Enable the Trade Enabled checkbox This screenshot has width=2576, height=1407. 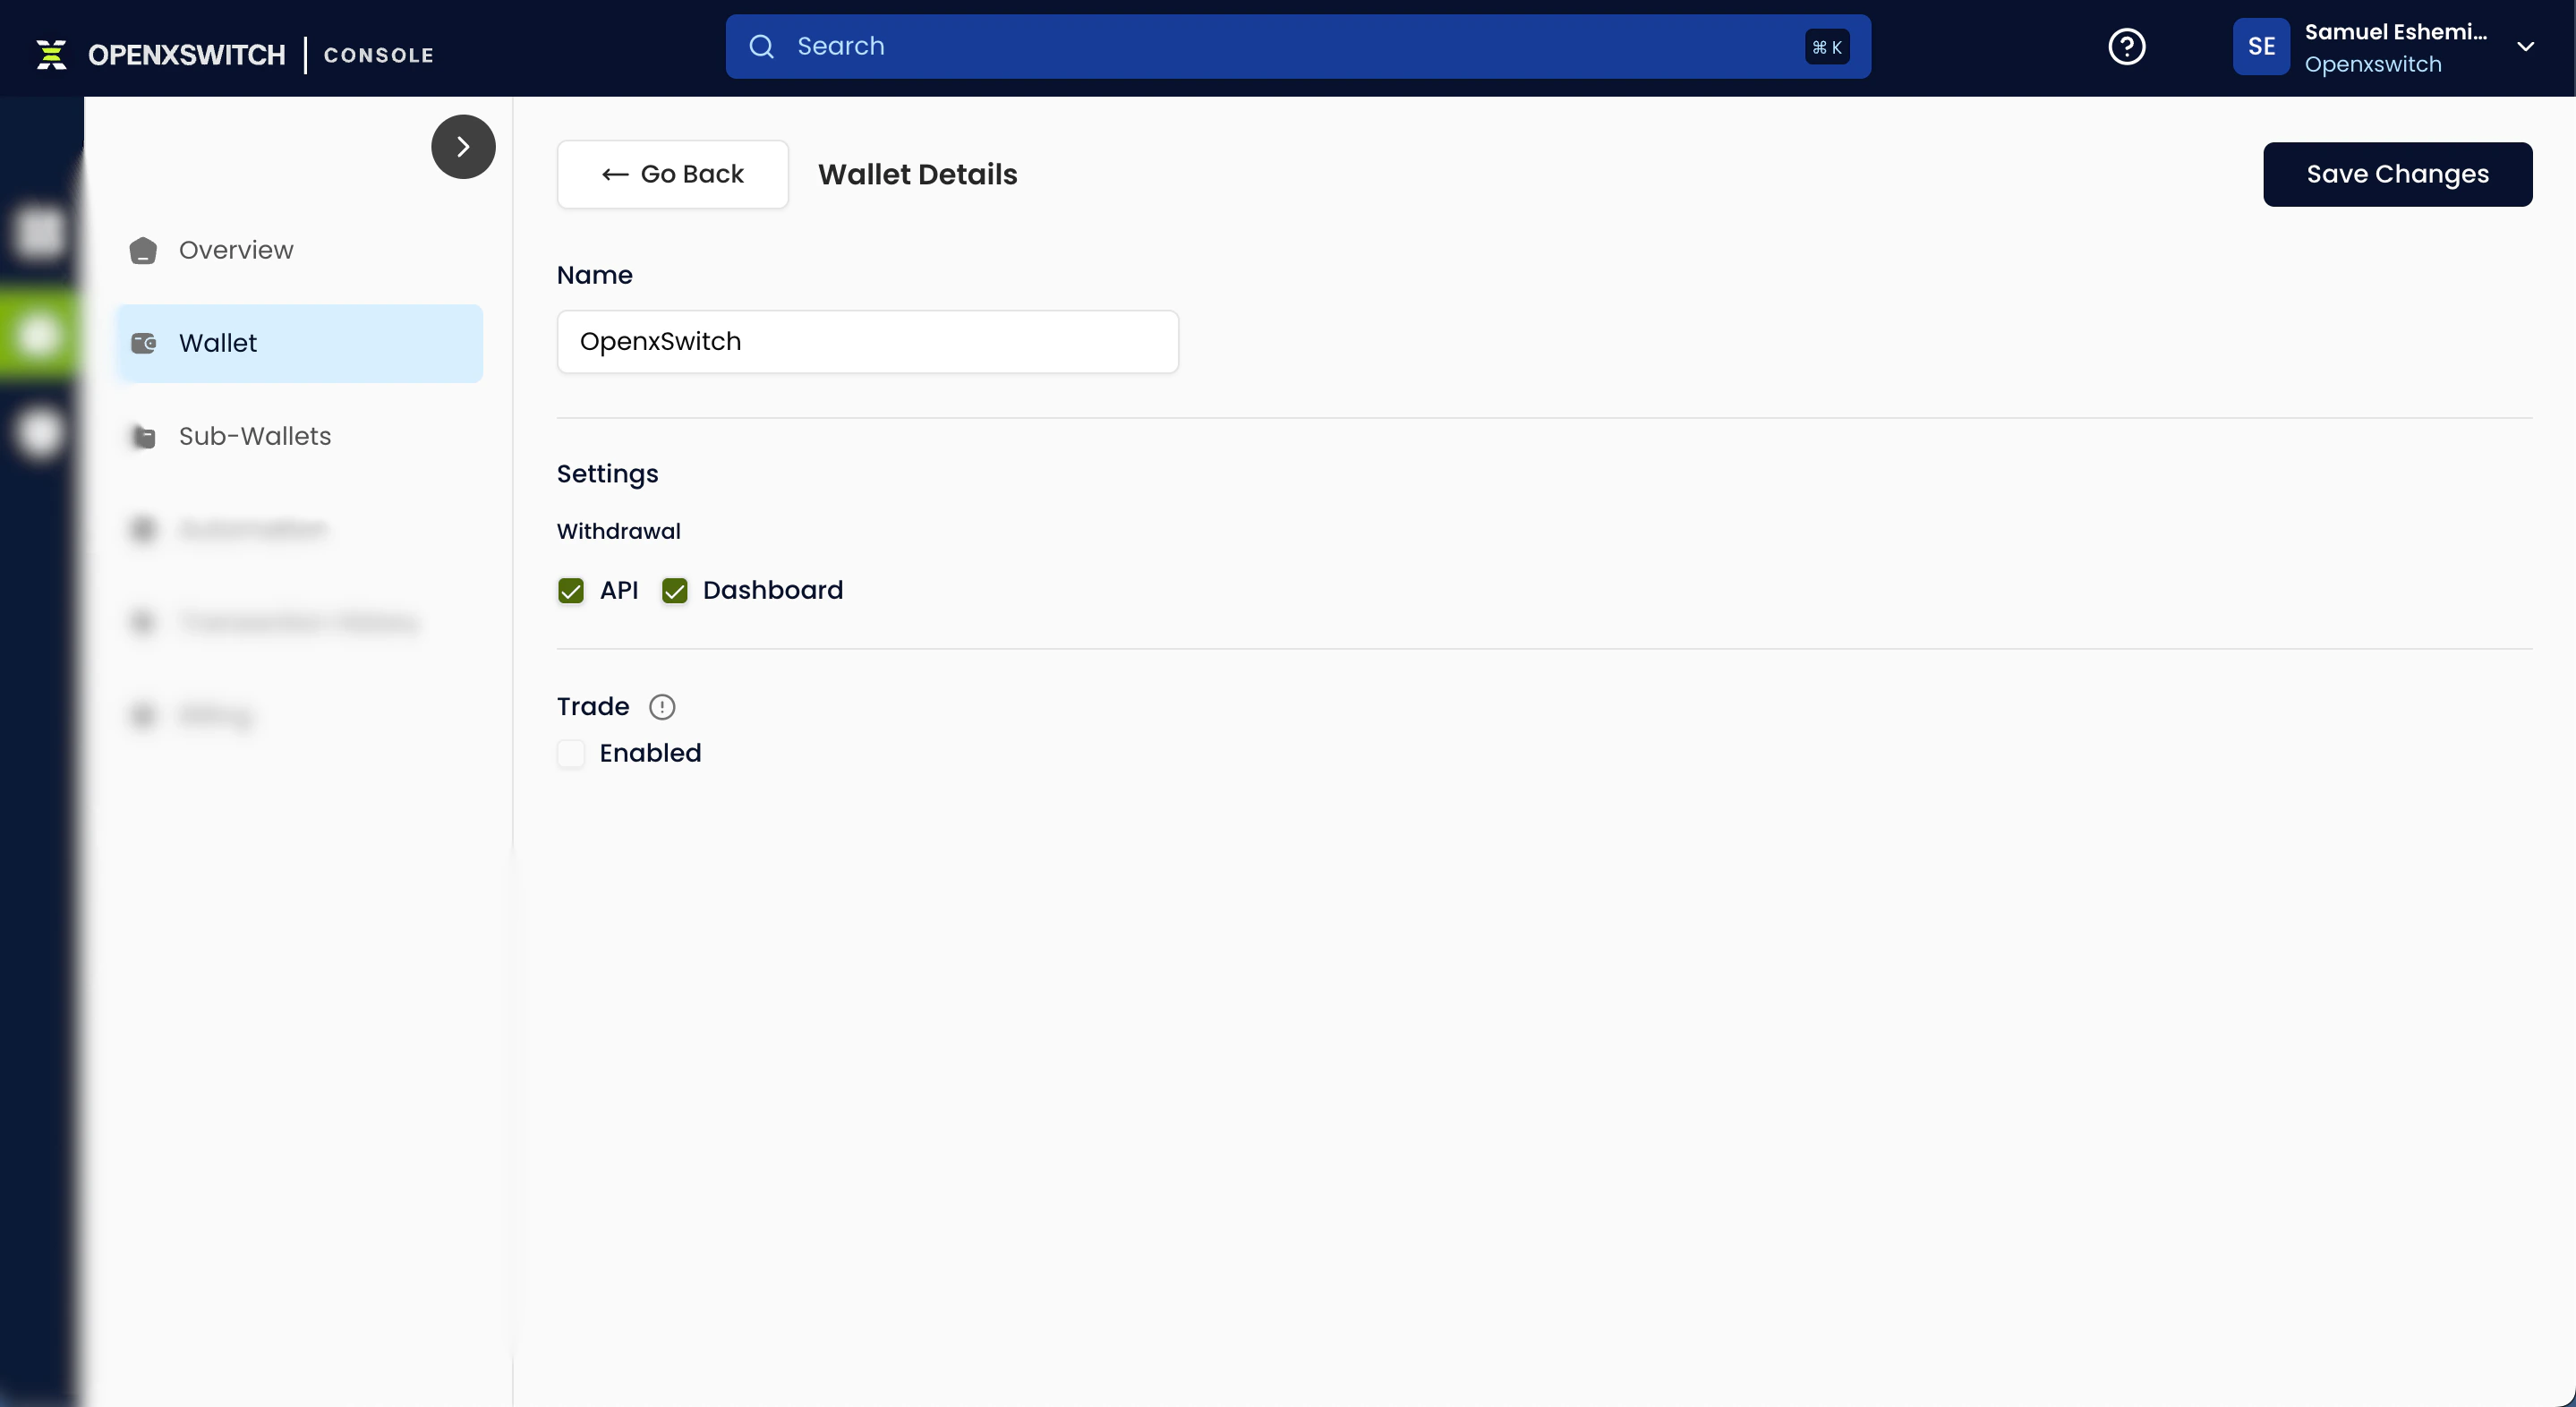point(571,754)
